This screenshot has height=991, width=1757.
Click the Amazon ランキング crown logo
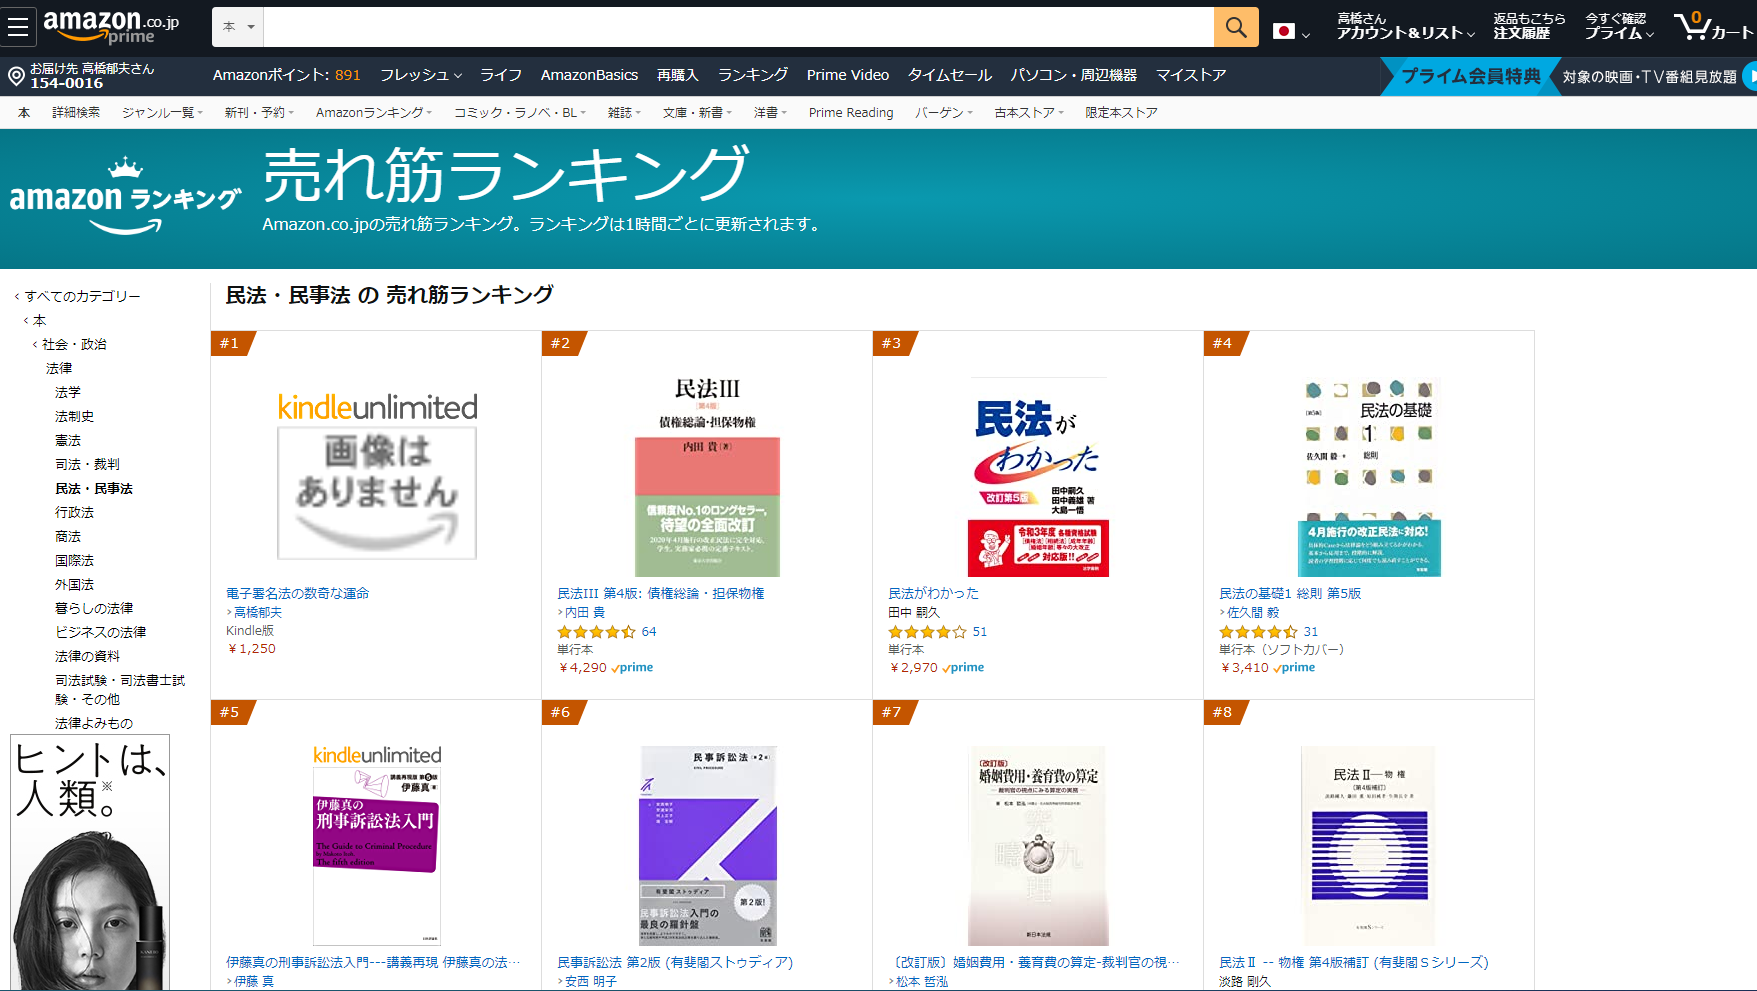(125, 197)
